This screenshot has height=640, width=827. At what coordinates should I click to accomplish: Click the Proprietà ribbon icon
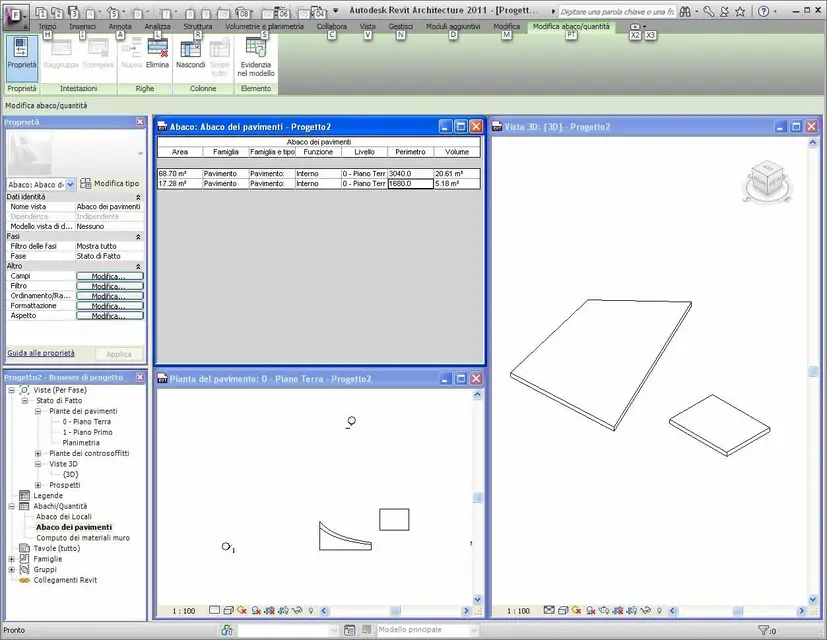(x=22, y=49)
